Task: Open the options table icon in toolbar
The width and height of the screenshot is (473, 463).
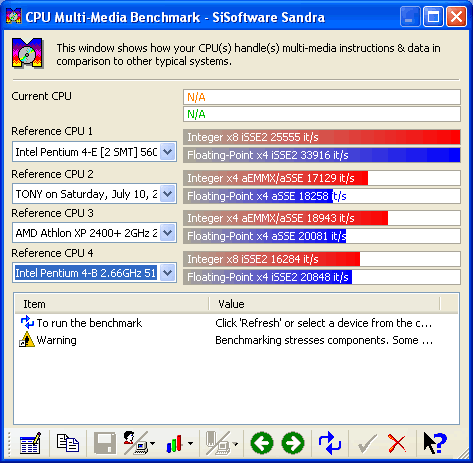Action: [x=30, y=443]
